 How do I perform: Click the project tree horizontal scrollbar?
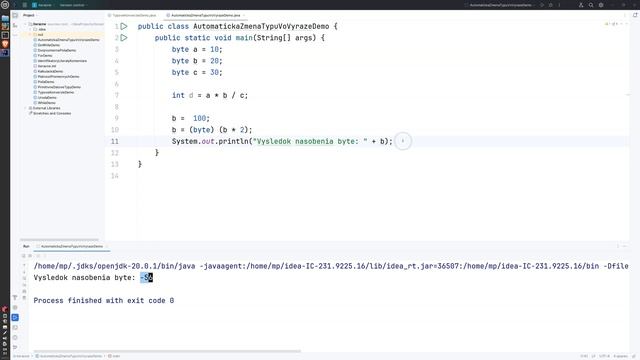click(x=59, y=240)
